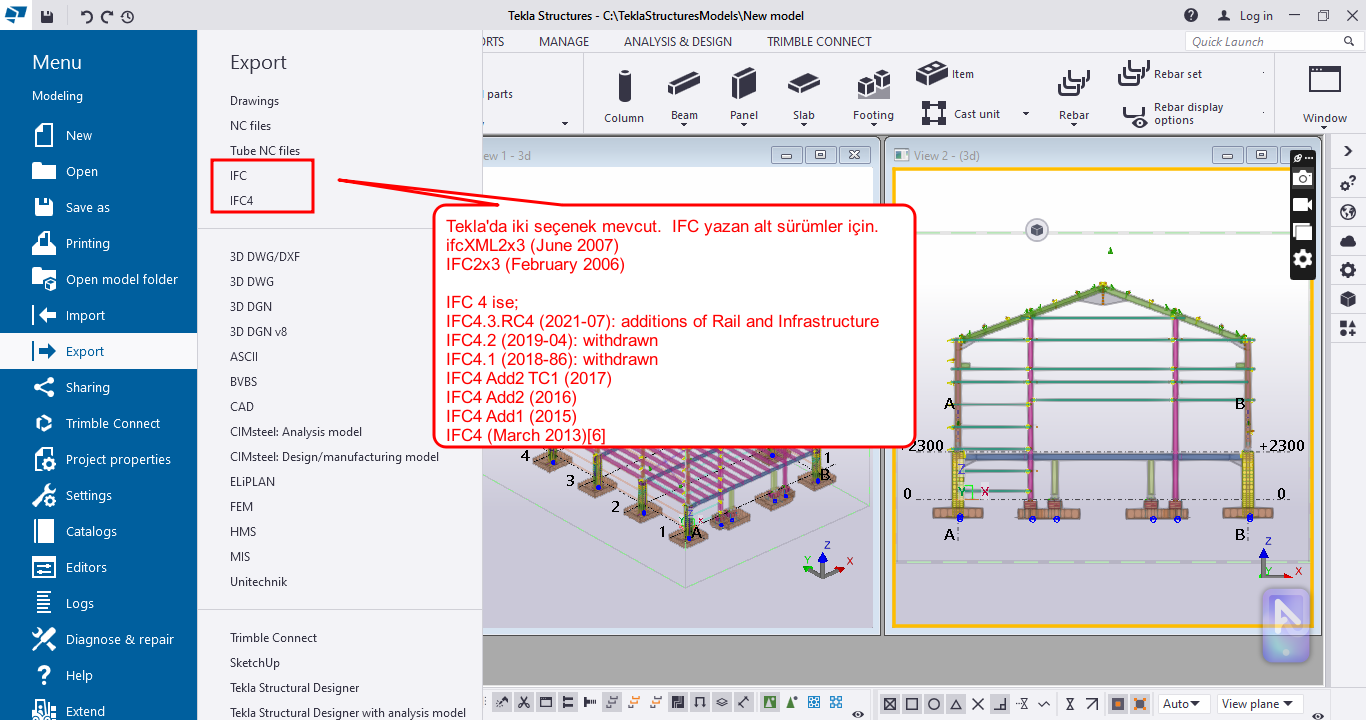
Task: Click the Rebar set tool
Action: coord(1160,73)
